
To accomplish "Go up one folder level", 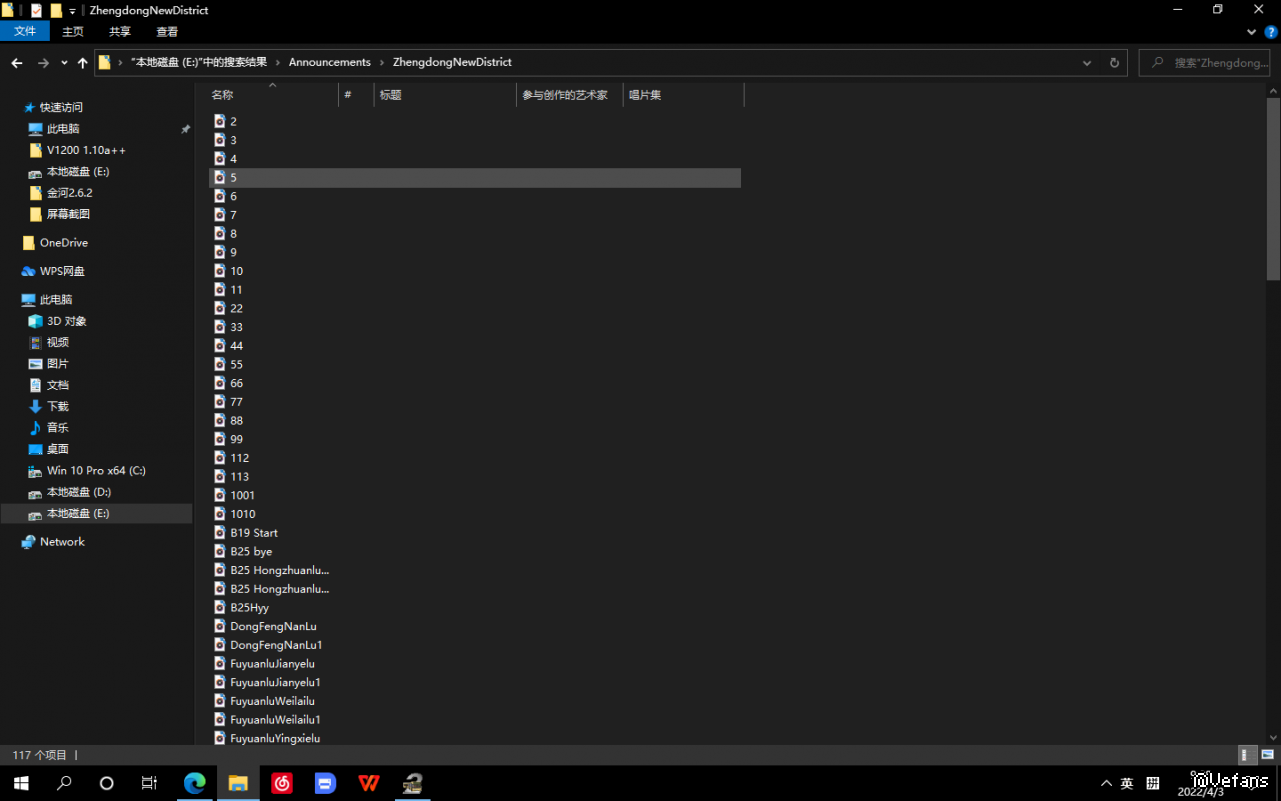I will tap(82, 63).
